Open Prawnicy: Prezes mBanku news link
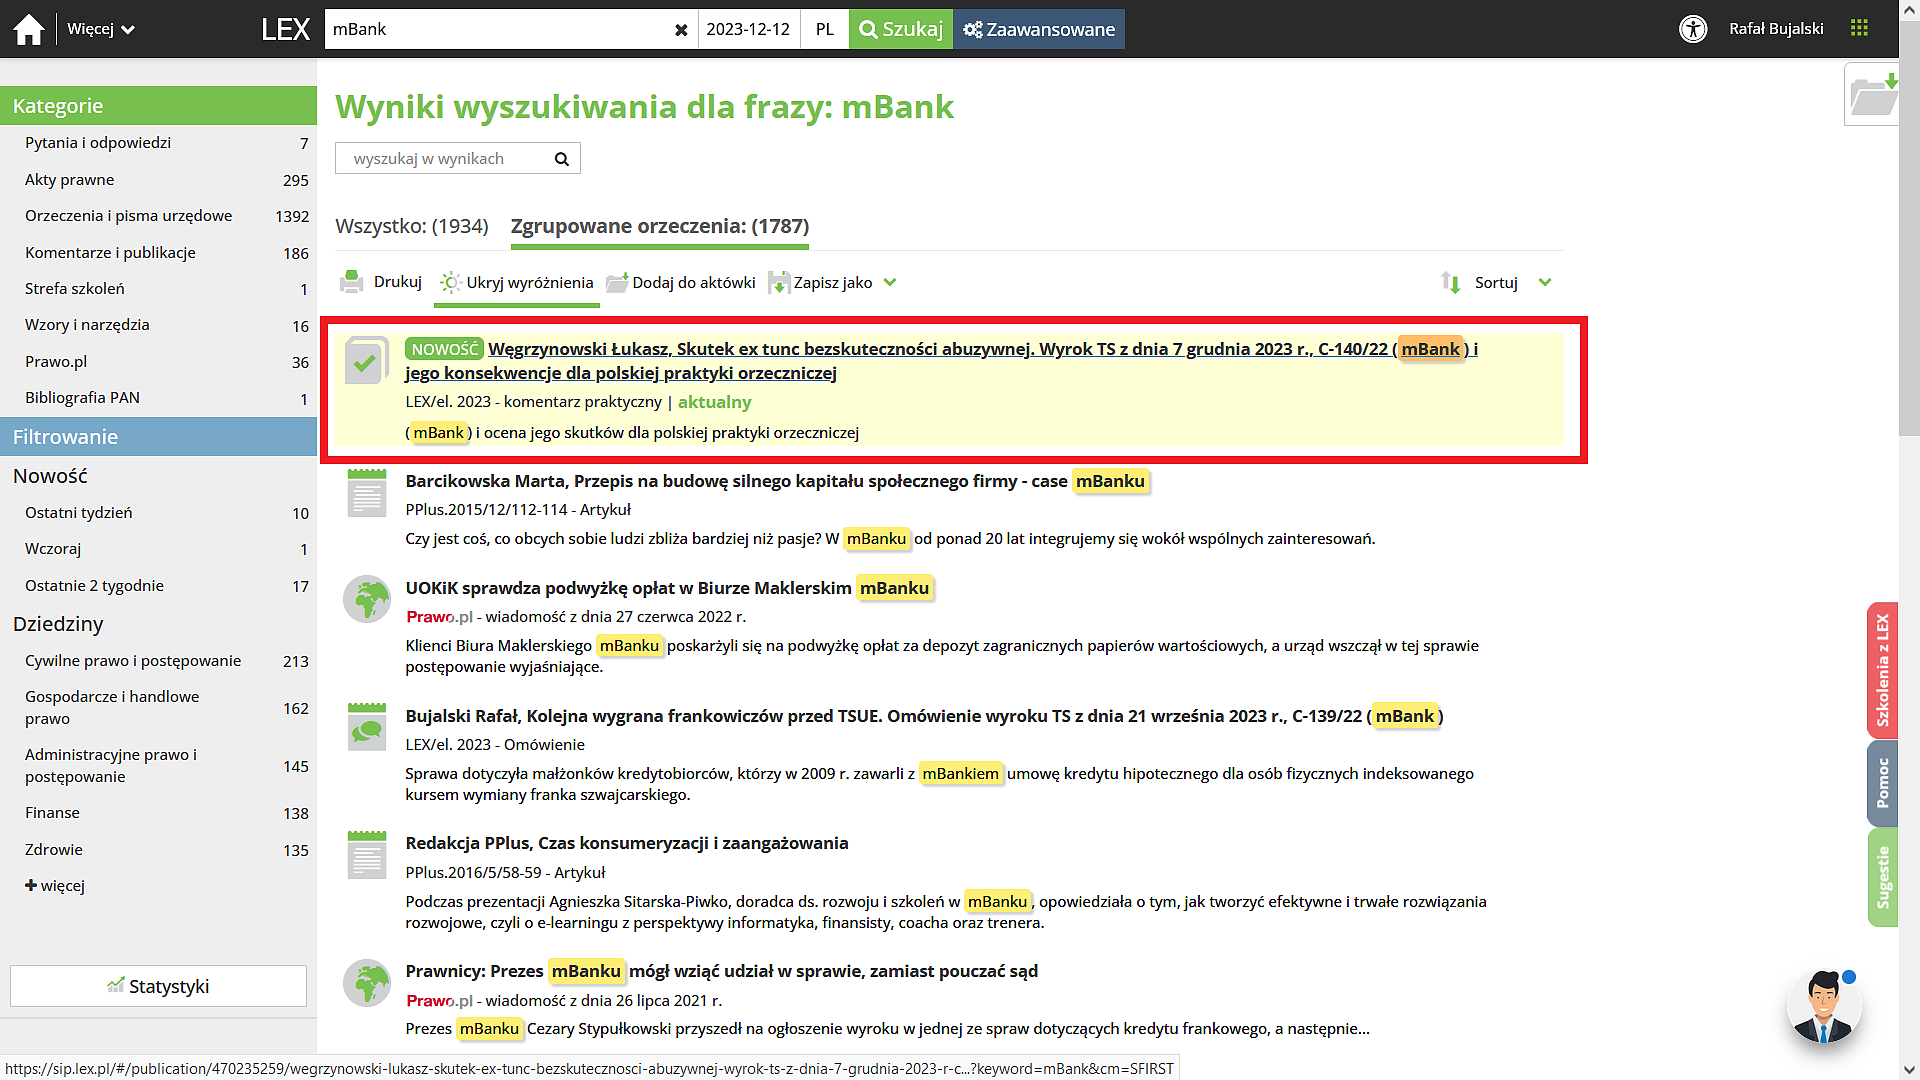This screenshot has width=1920, height=1080. click(x=721, y=971)
